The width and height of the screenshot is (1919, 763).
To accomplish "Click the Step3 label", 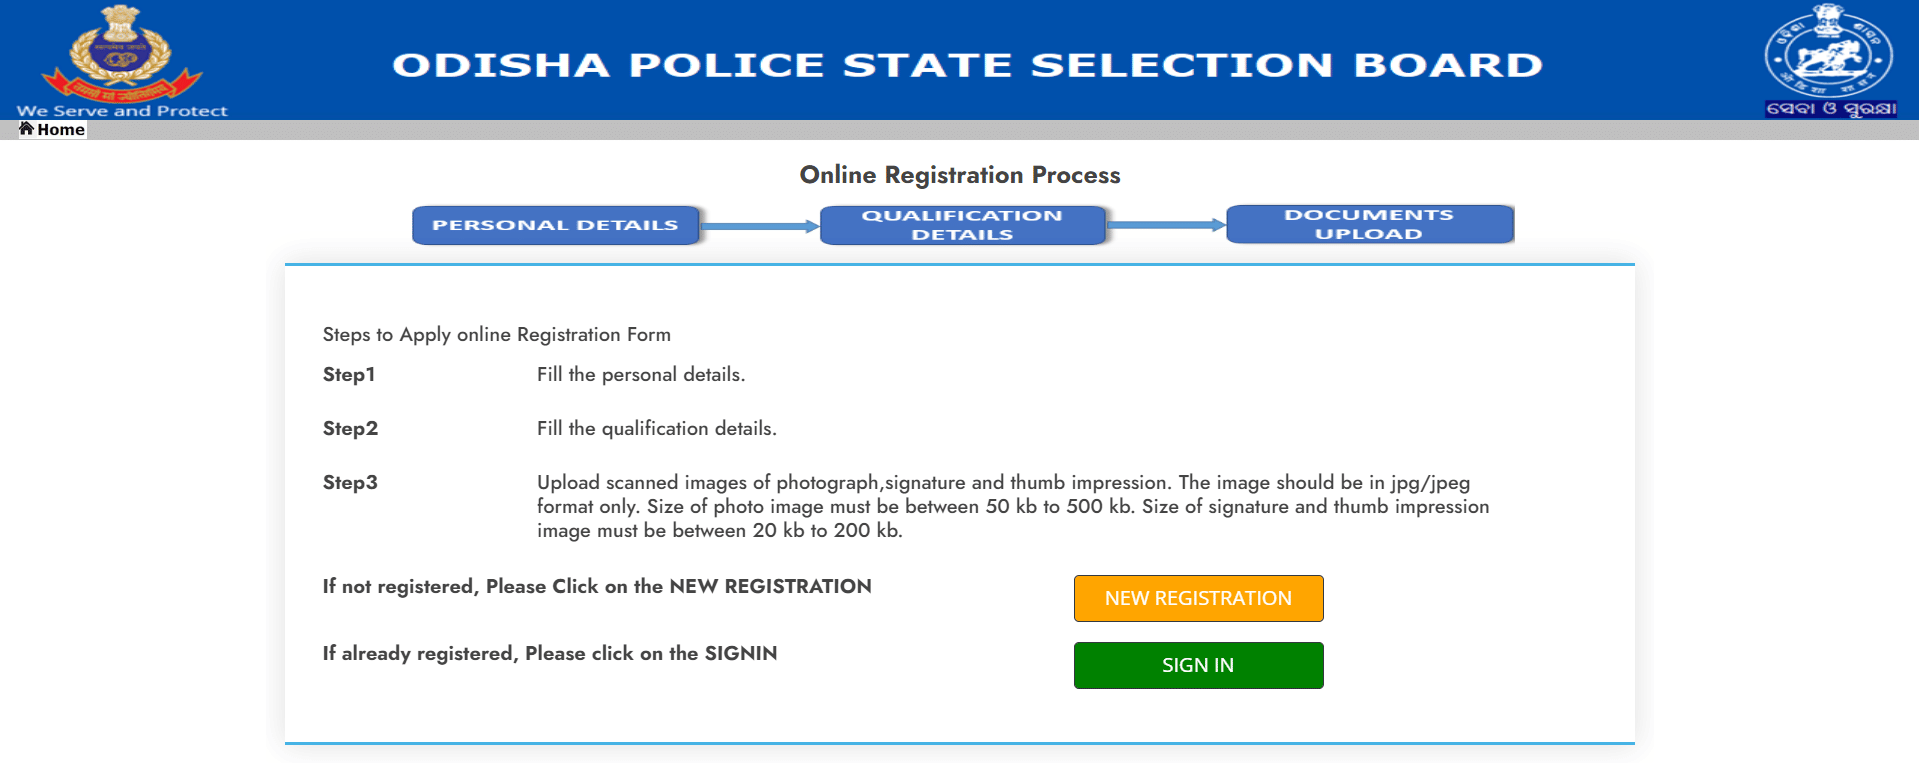I will click(x=350, y=482).
